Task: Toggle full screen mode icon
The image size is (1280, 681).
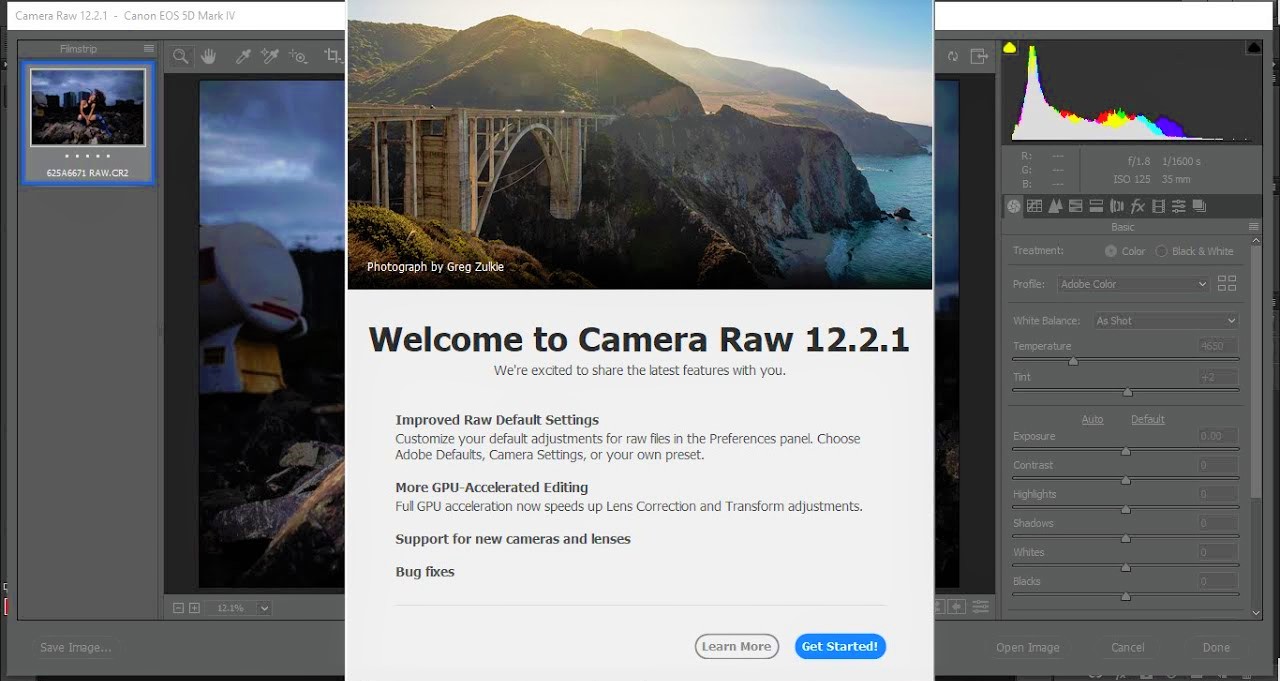Action: pos(979,57)
